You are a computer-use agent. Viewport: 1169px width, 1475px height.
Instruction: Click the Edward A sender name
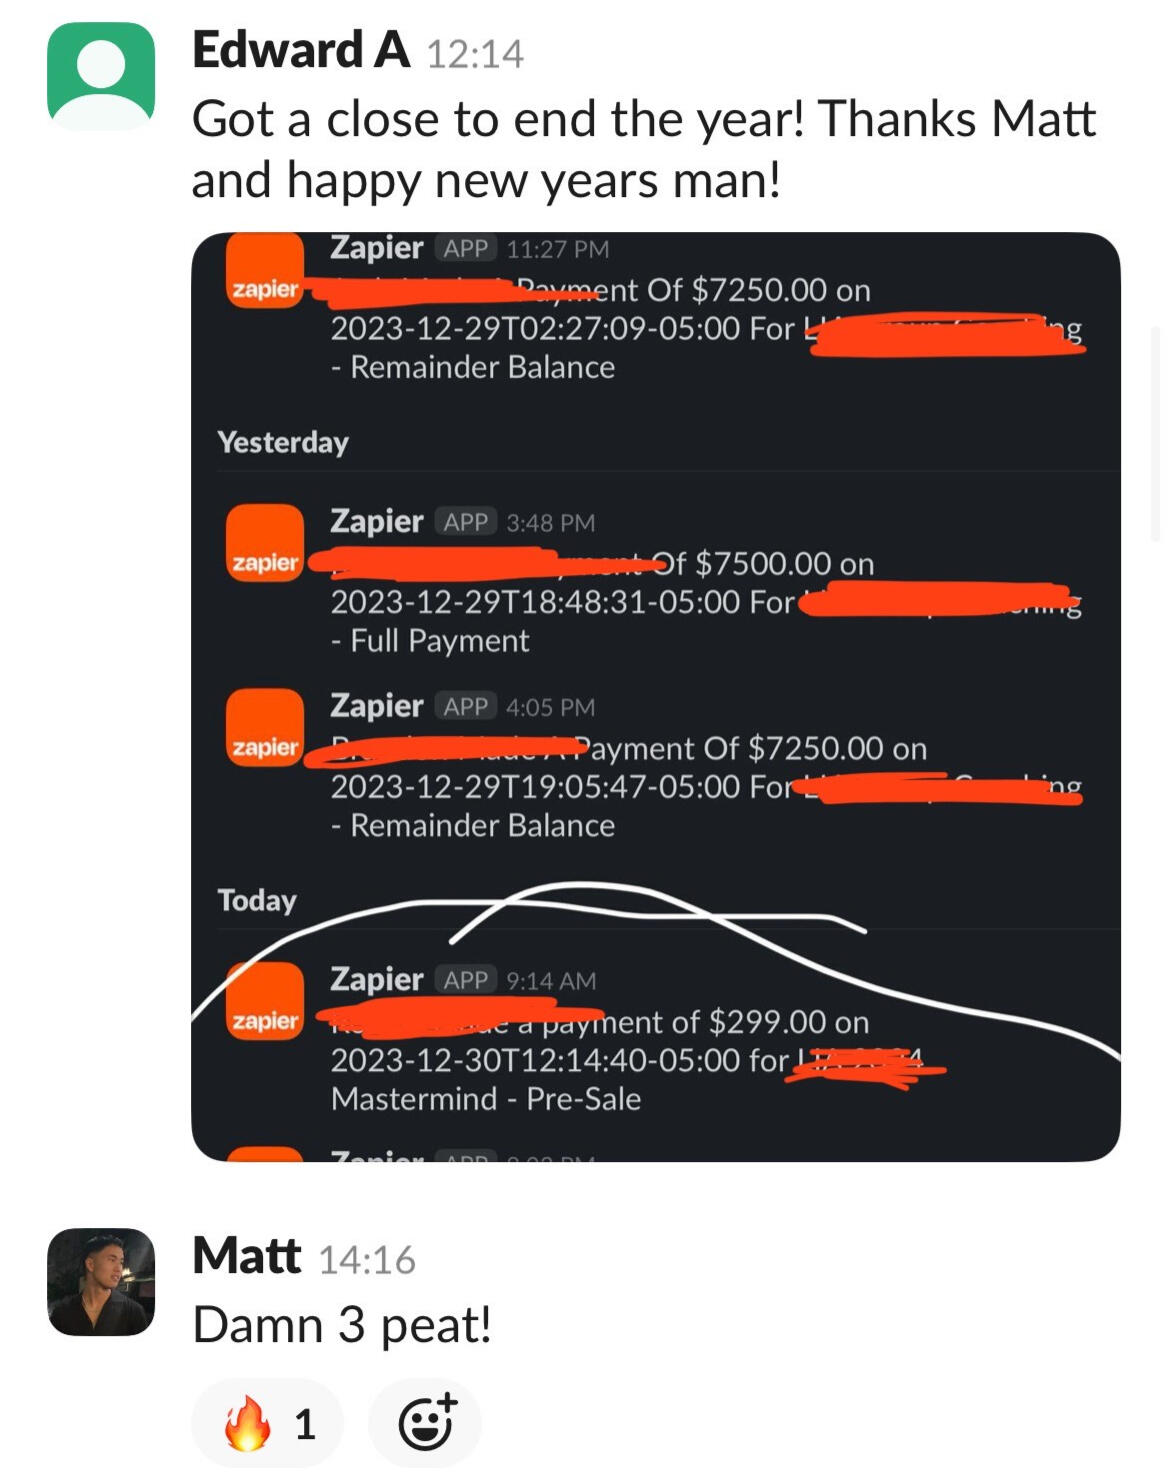click(301, 50)
